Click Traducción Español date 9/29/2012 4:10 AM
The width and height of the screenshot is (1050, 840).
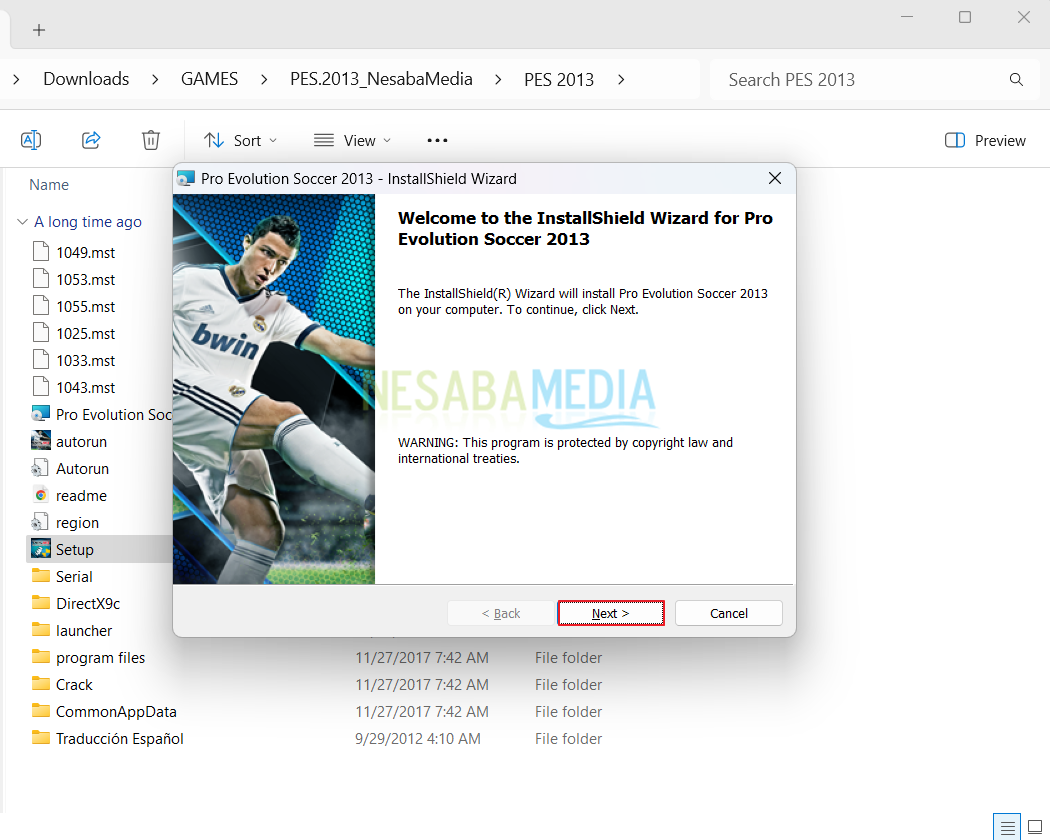tap(418, 738)
